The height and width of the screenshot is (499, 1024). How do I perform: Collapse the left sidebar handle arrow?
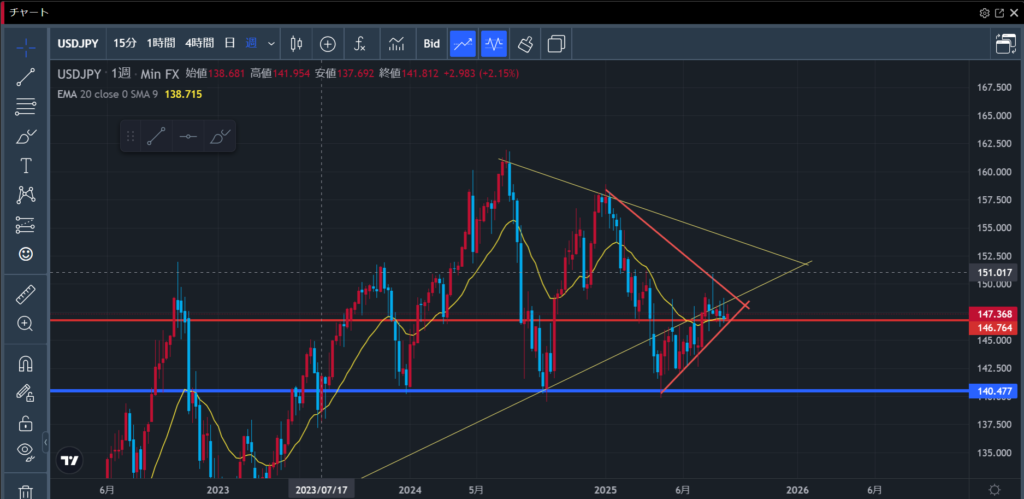pos(46,442)
